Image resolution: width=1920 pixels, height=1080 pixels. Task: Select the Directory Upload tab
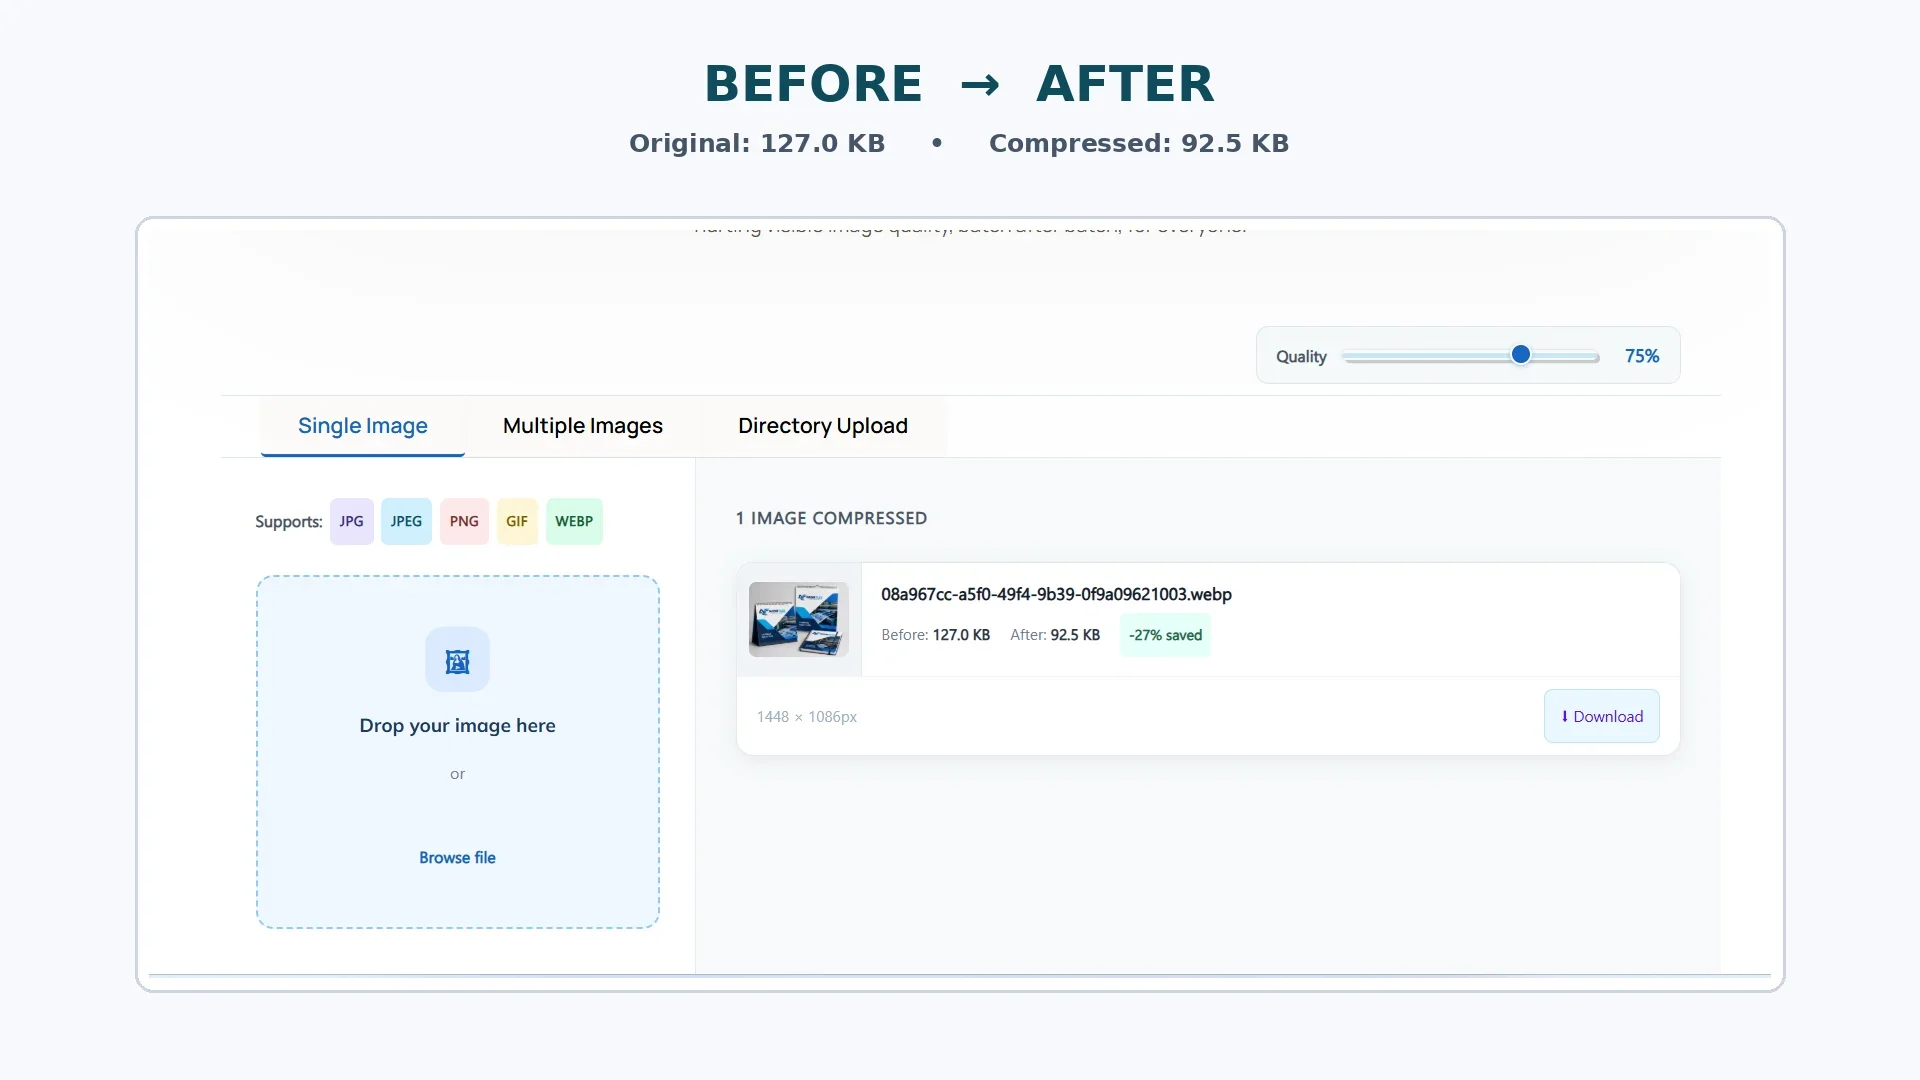click(x=823, y=426)
